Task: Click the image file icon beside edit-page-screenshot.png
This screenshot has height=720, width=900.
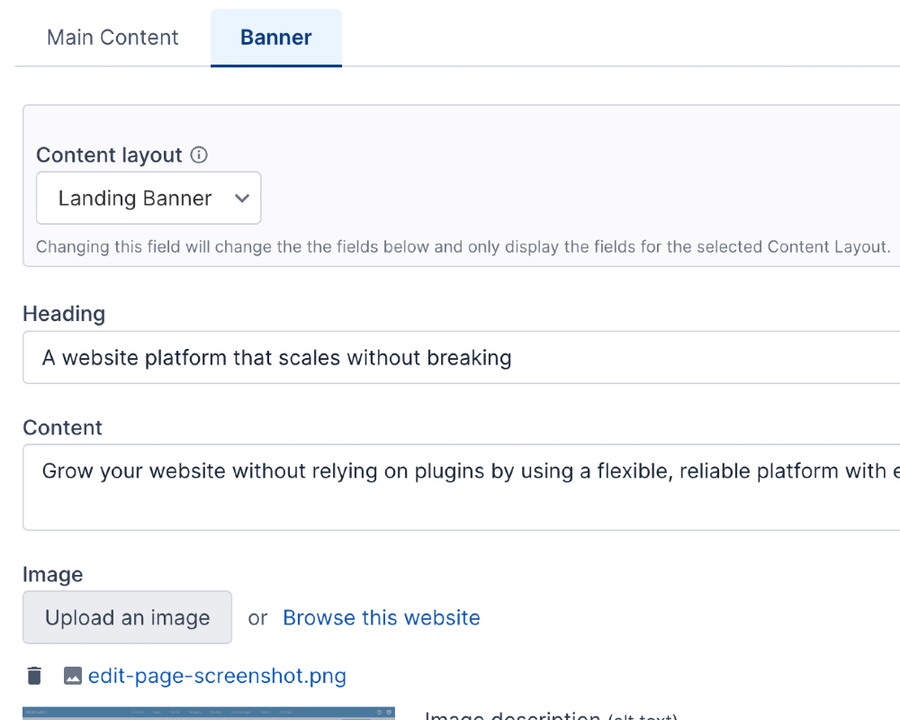Action: pos(71,675)
